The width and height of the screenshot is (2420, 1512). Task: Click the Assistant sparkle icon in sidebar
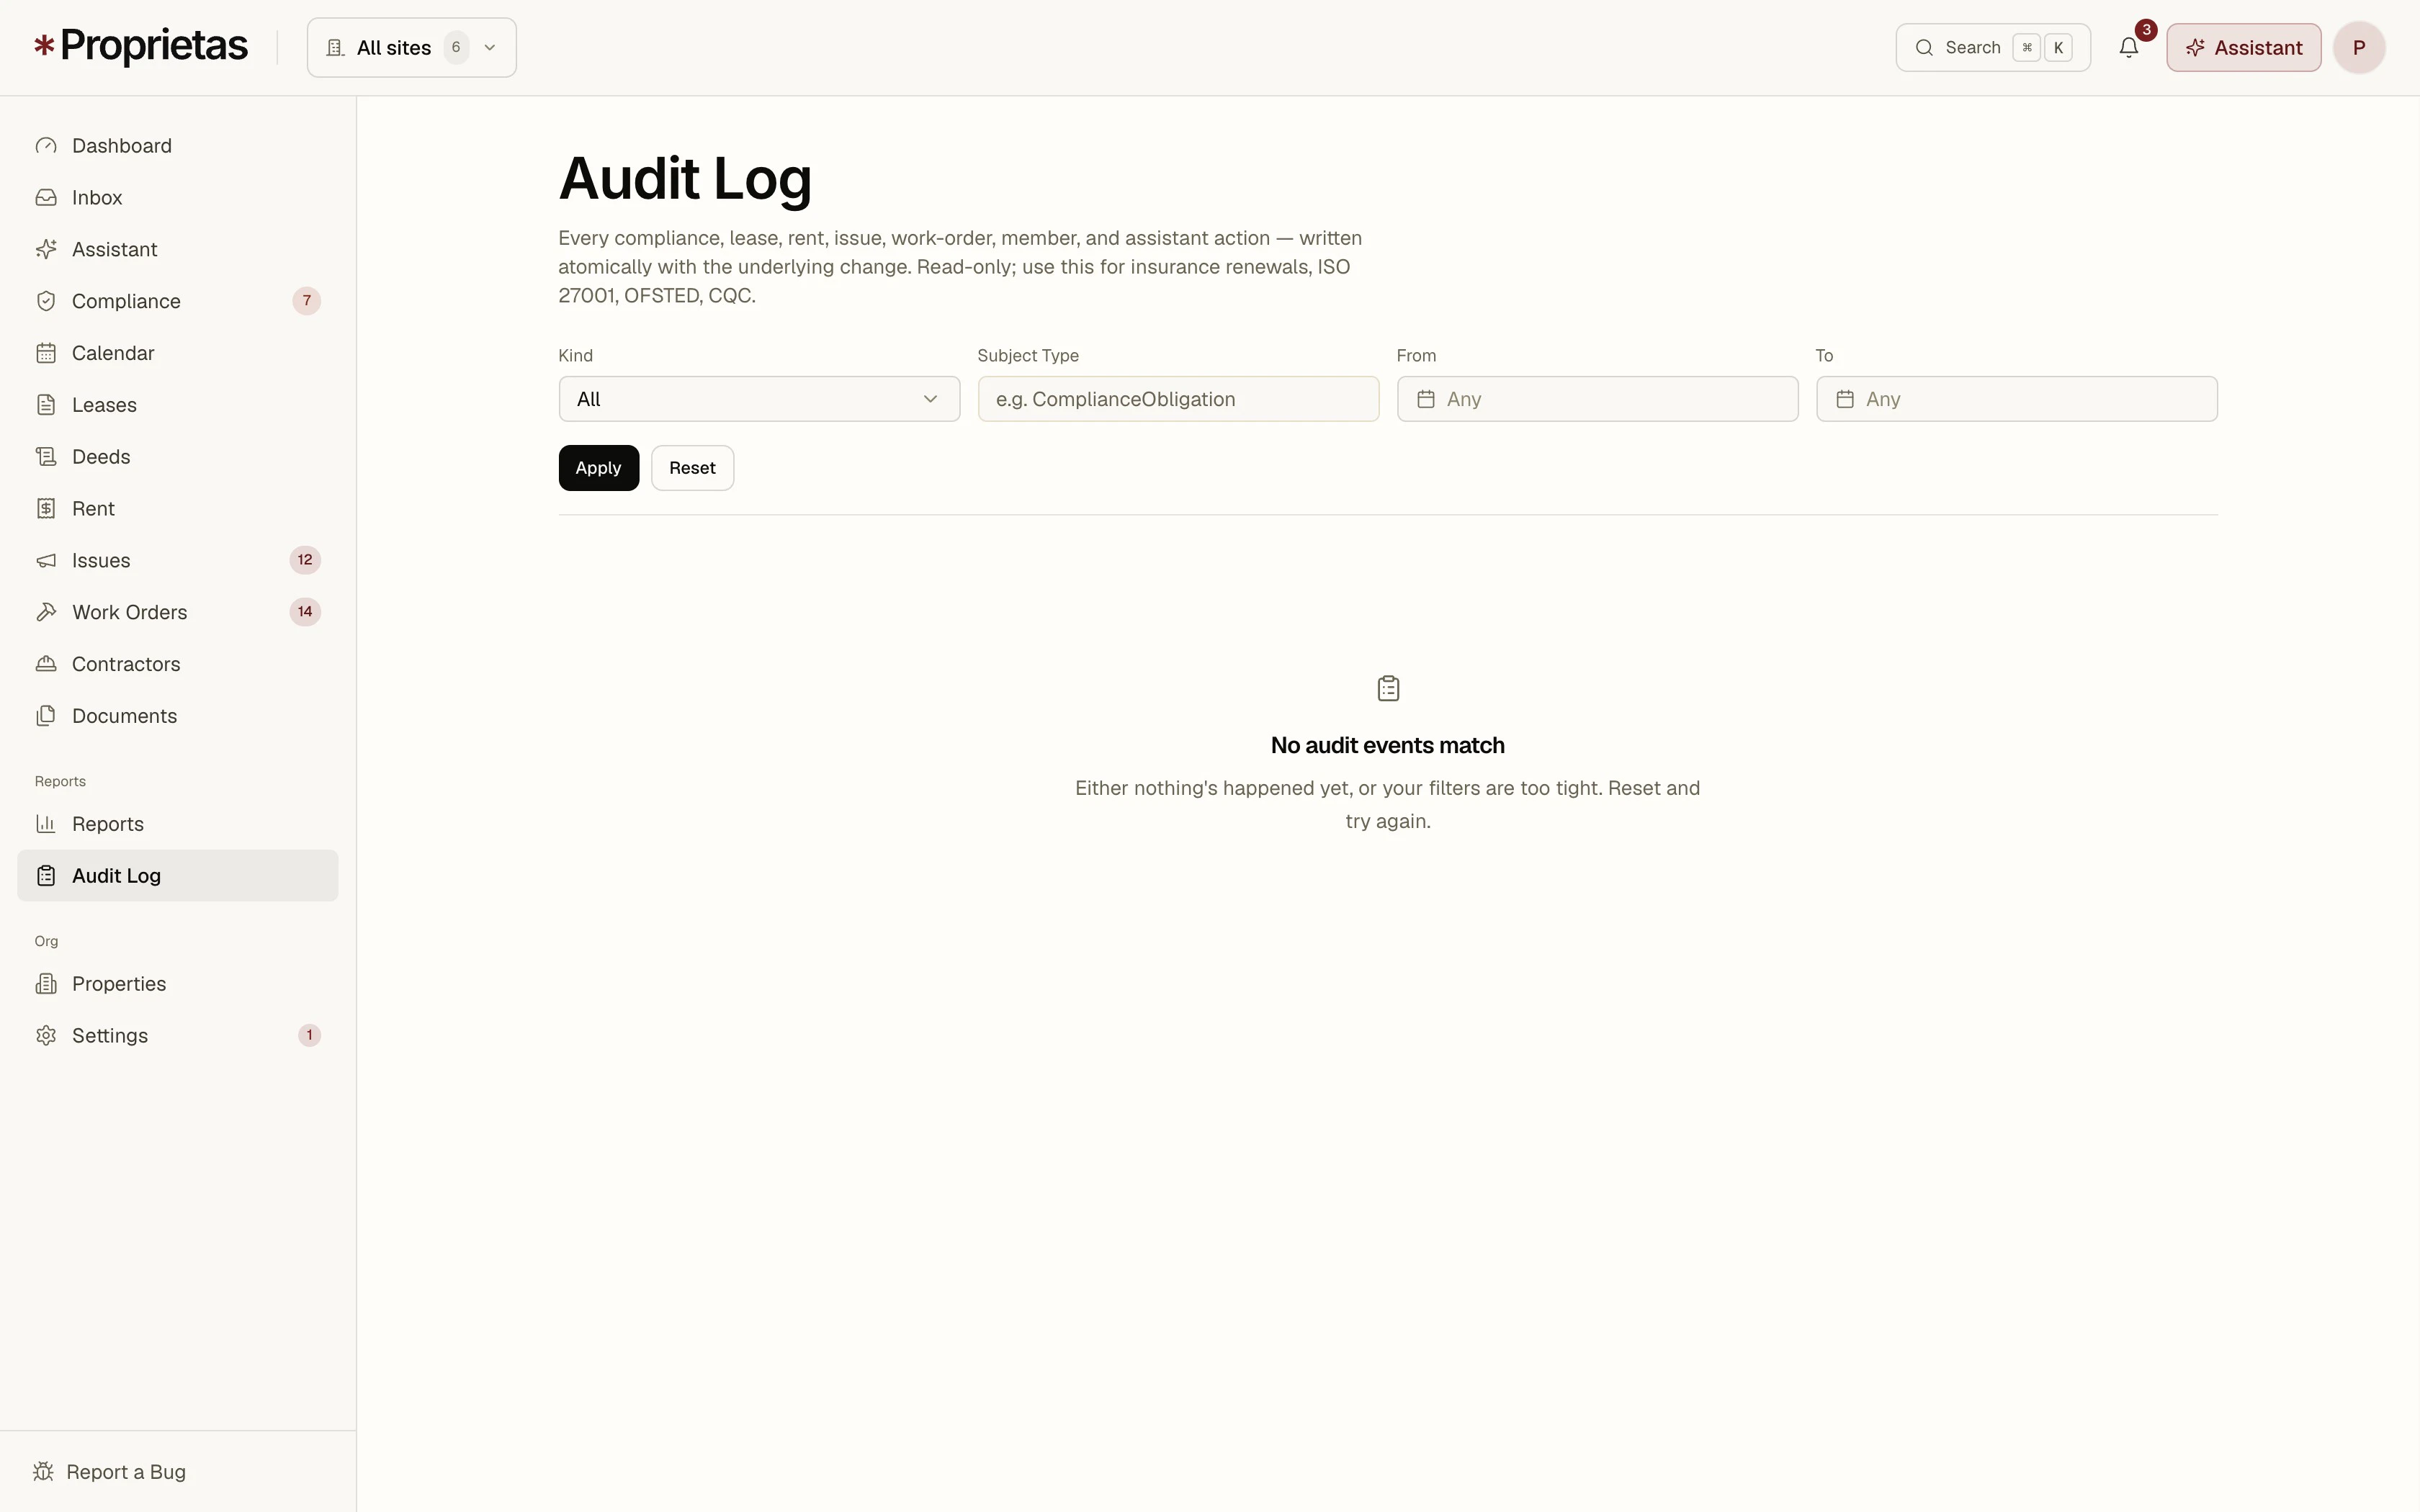coord(46,250)
